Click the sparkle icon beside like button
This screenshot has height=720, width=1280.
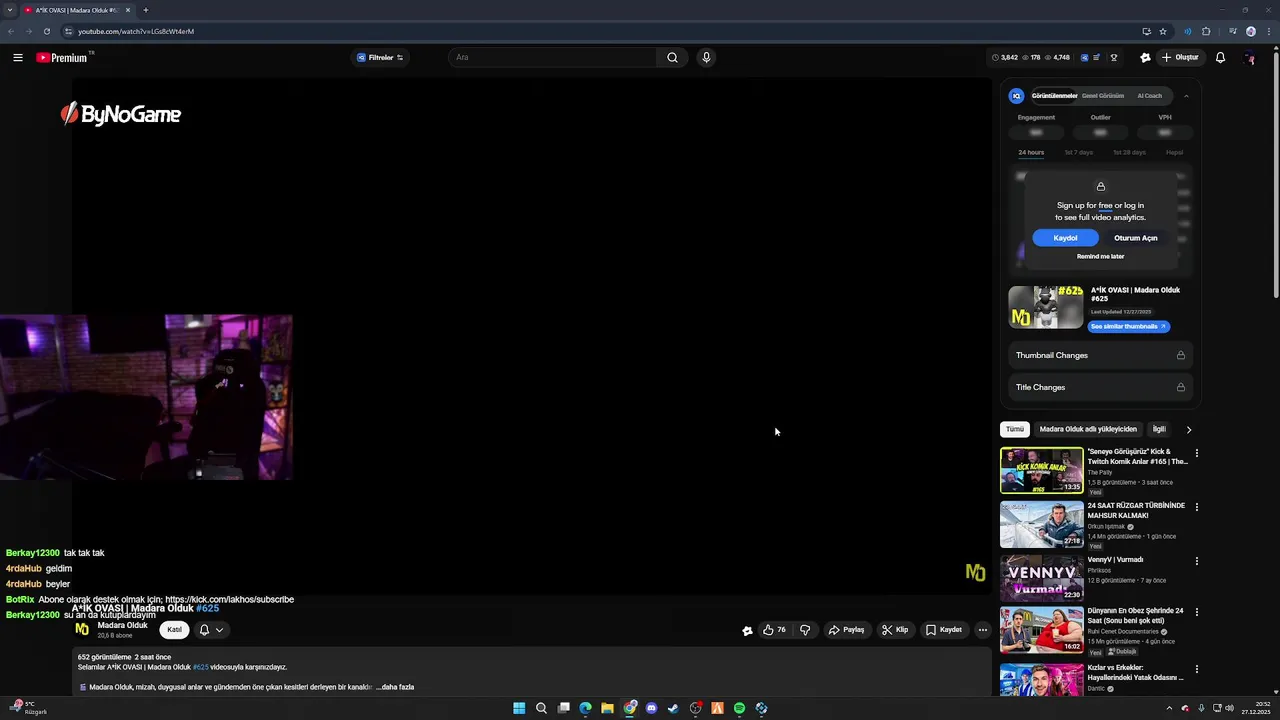pyautogui.click(x=747, y=631)
